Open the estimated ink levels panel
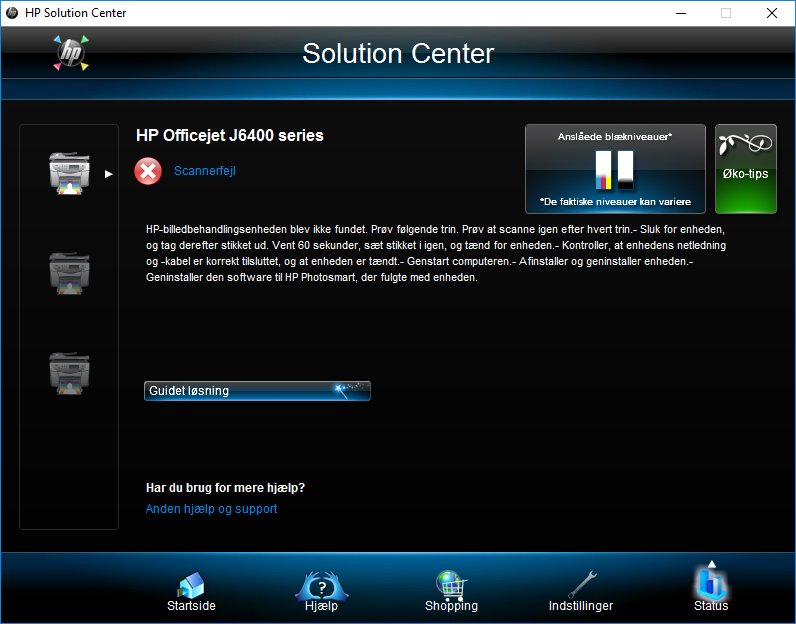The image size is (796, 624). (x=615, y=169)
